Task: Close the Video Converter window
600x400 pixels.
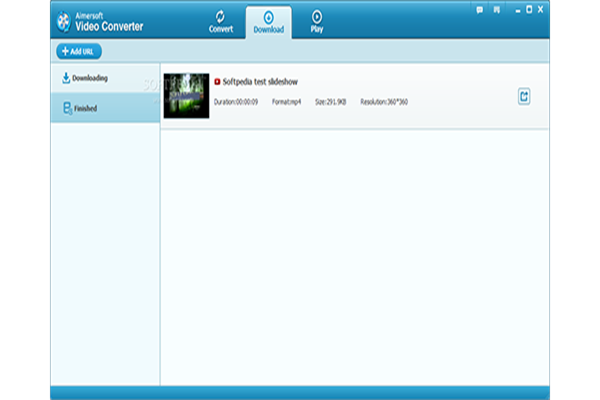Action: [540, 10]
